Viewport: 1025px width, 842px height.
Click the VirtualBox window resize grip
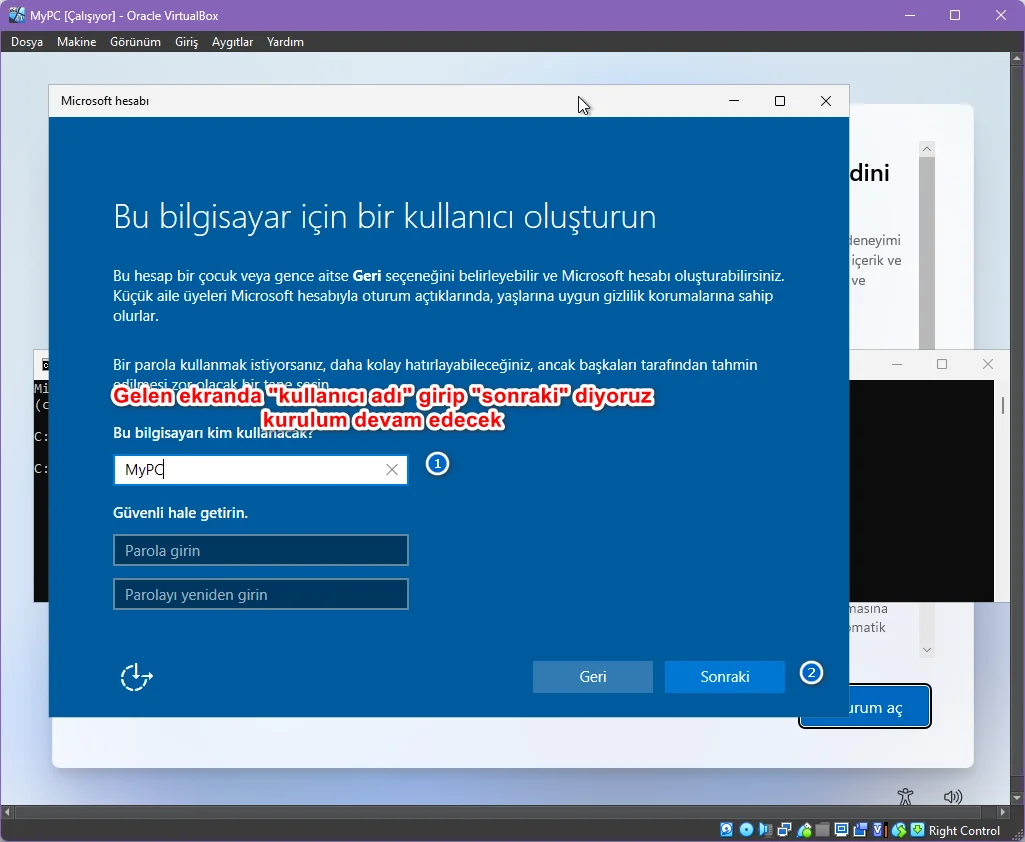(1017, 834)
